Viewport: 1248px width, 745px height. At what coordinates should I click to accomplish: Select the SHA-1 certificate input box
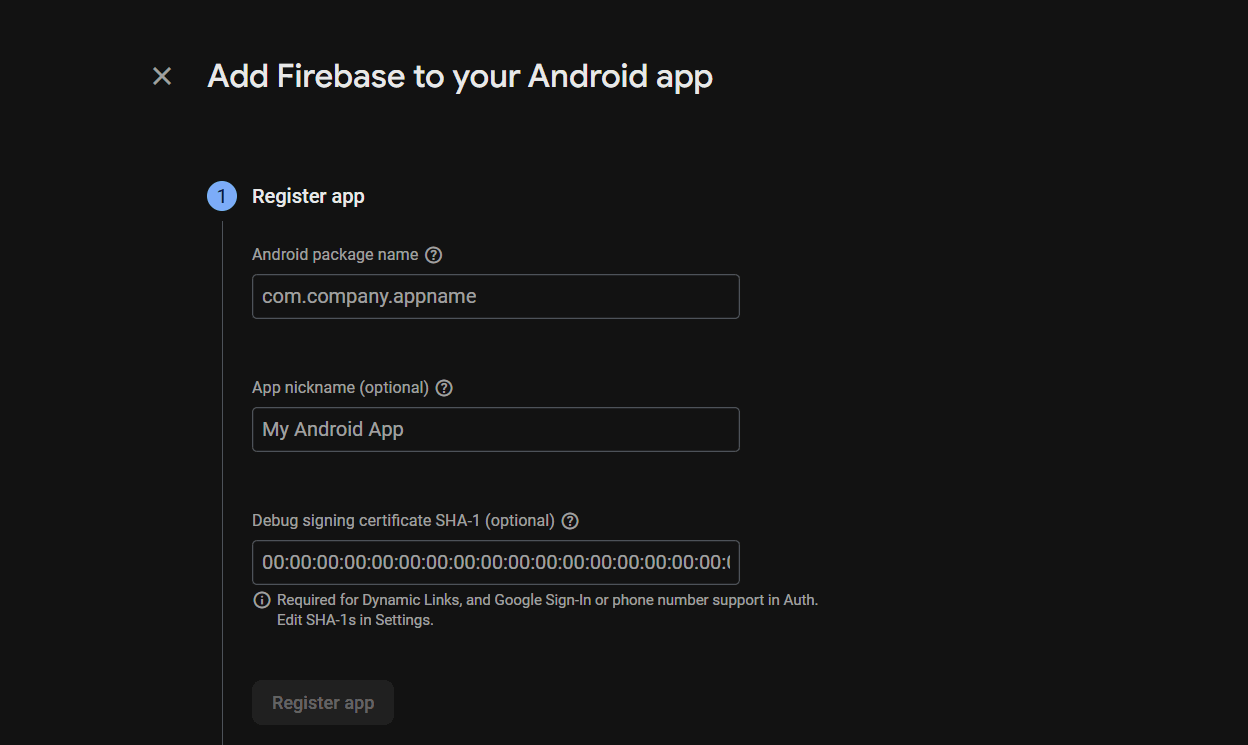pos(495,562)
